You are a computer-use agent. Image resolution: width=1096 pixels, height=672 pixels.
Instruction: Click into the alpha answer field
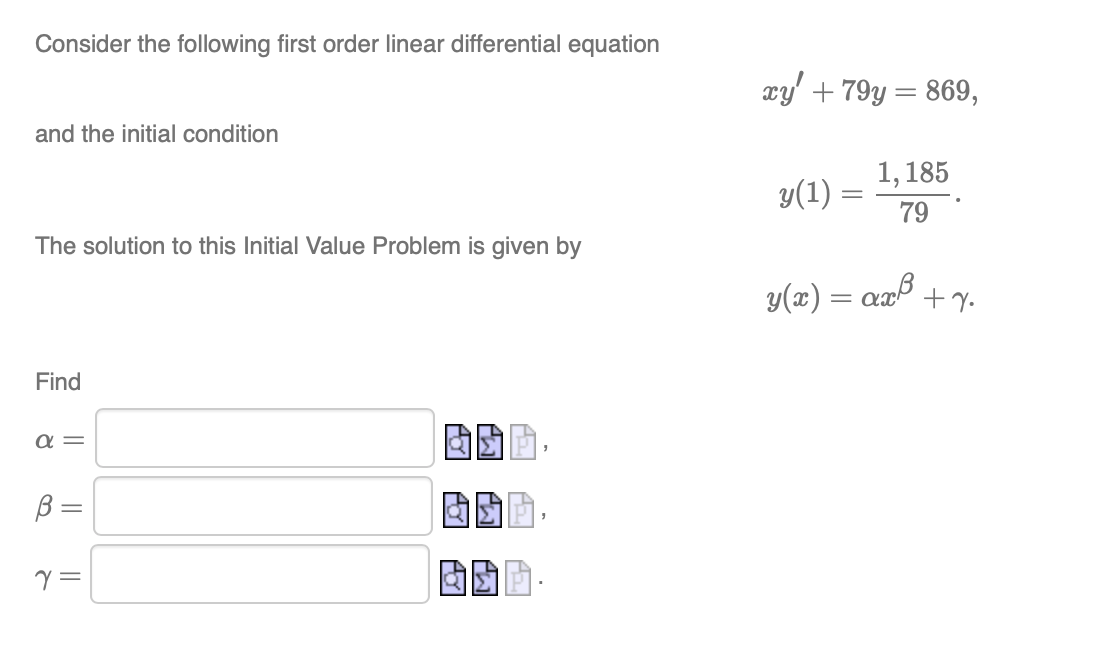(x=265, y=438)
